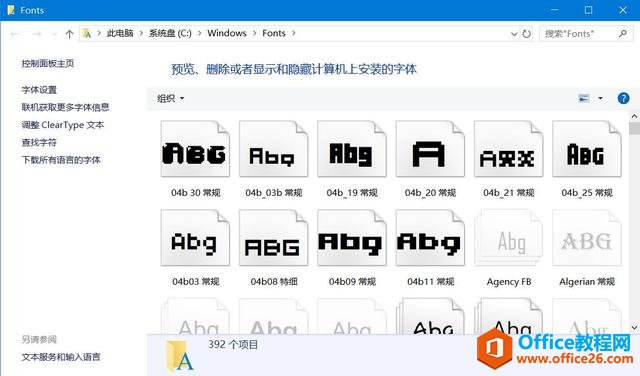The width and height of the screenshot is (640, 376).
Task: Open 文本服务和输入语言 link
Action: [61, 357]
